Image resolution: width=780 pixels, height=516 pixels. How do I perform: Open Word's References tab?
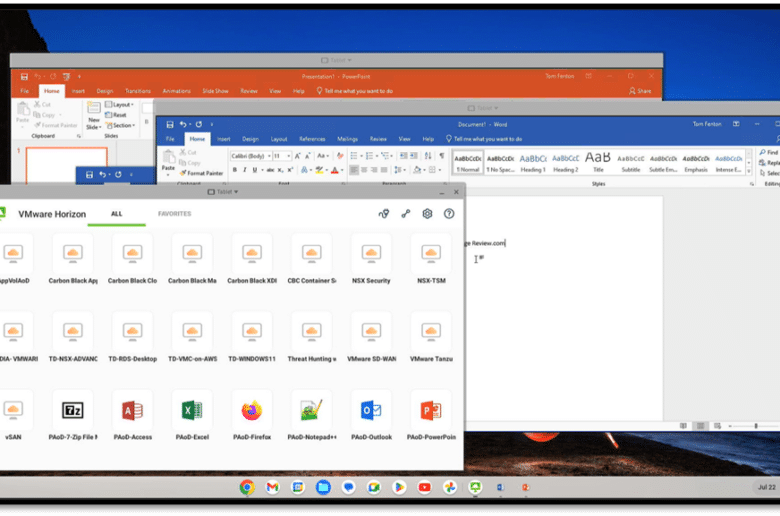312,139
